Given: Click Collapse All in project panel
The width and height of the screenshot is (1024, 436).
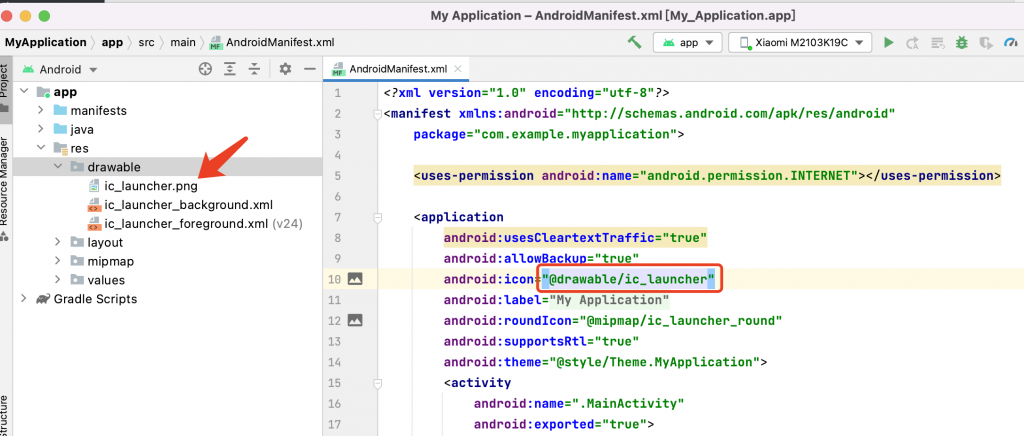Looking at the screenshot, I should click(x=255, y=69).
